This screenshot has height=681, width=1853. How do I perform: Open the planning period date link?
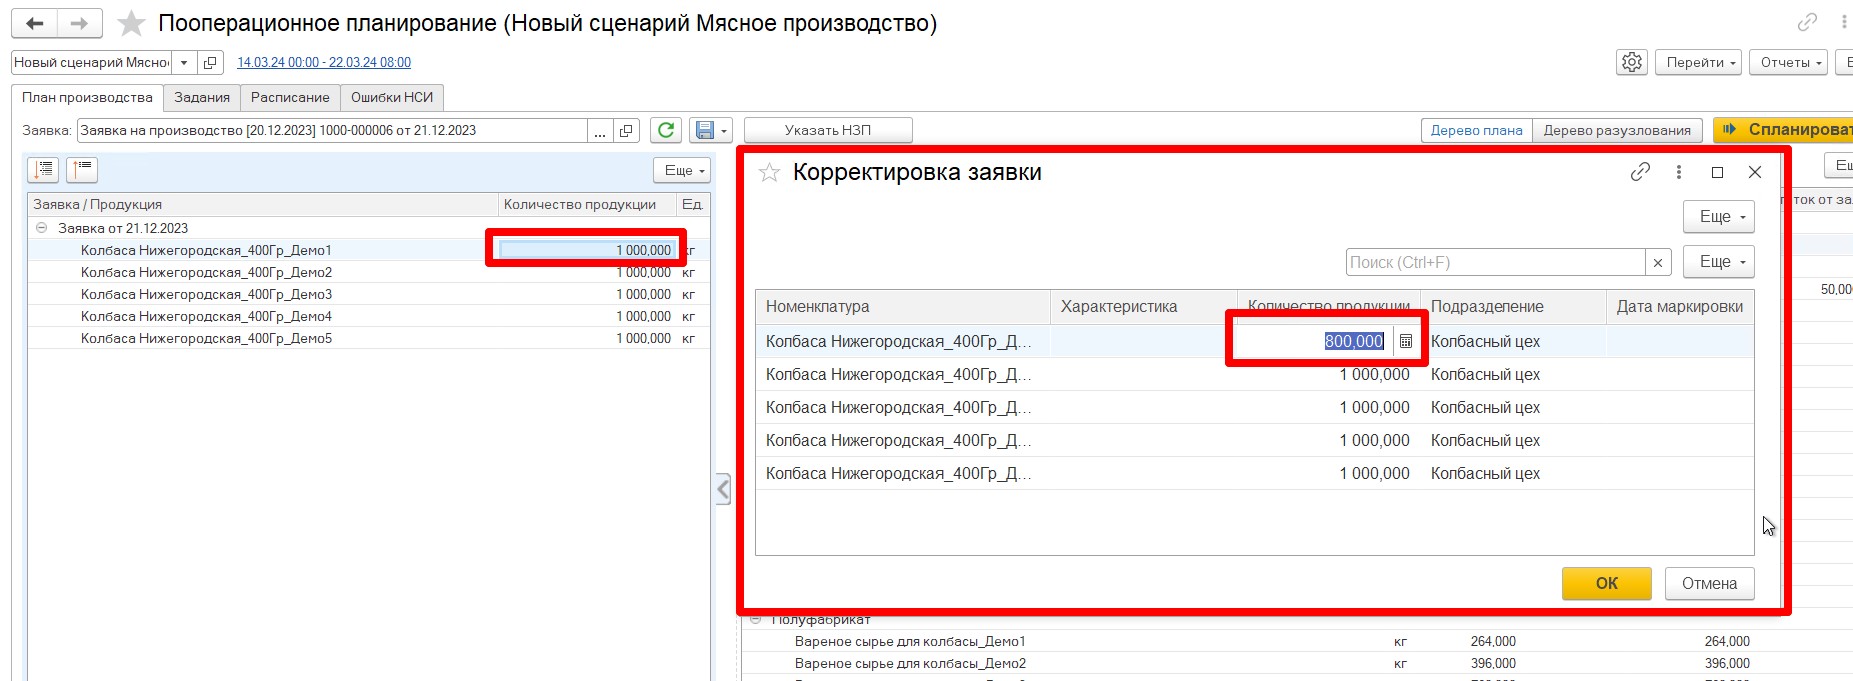324,62
